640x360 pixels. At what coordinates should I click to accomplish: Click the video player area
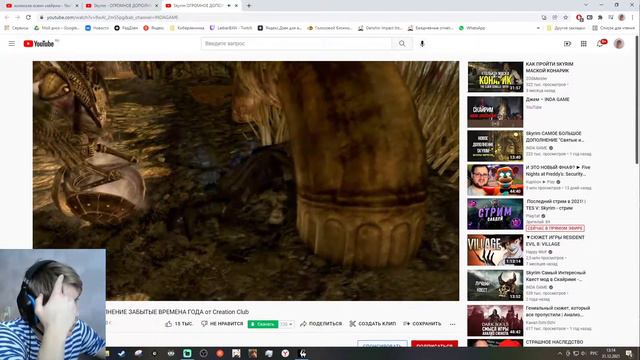246,181
